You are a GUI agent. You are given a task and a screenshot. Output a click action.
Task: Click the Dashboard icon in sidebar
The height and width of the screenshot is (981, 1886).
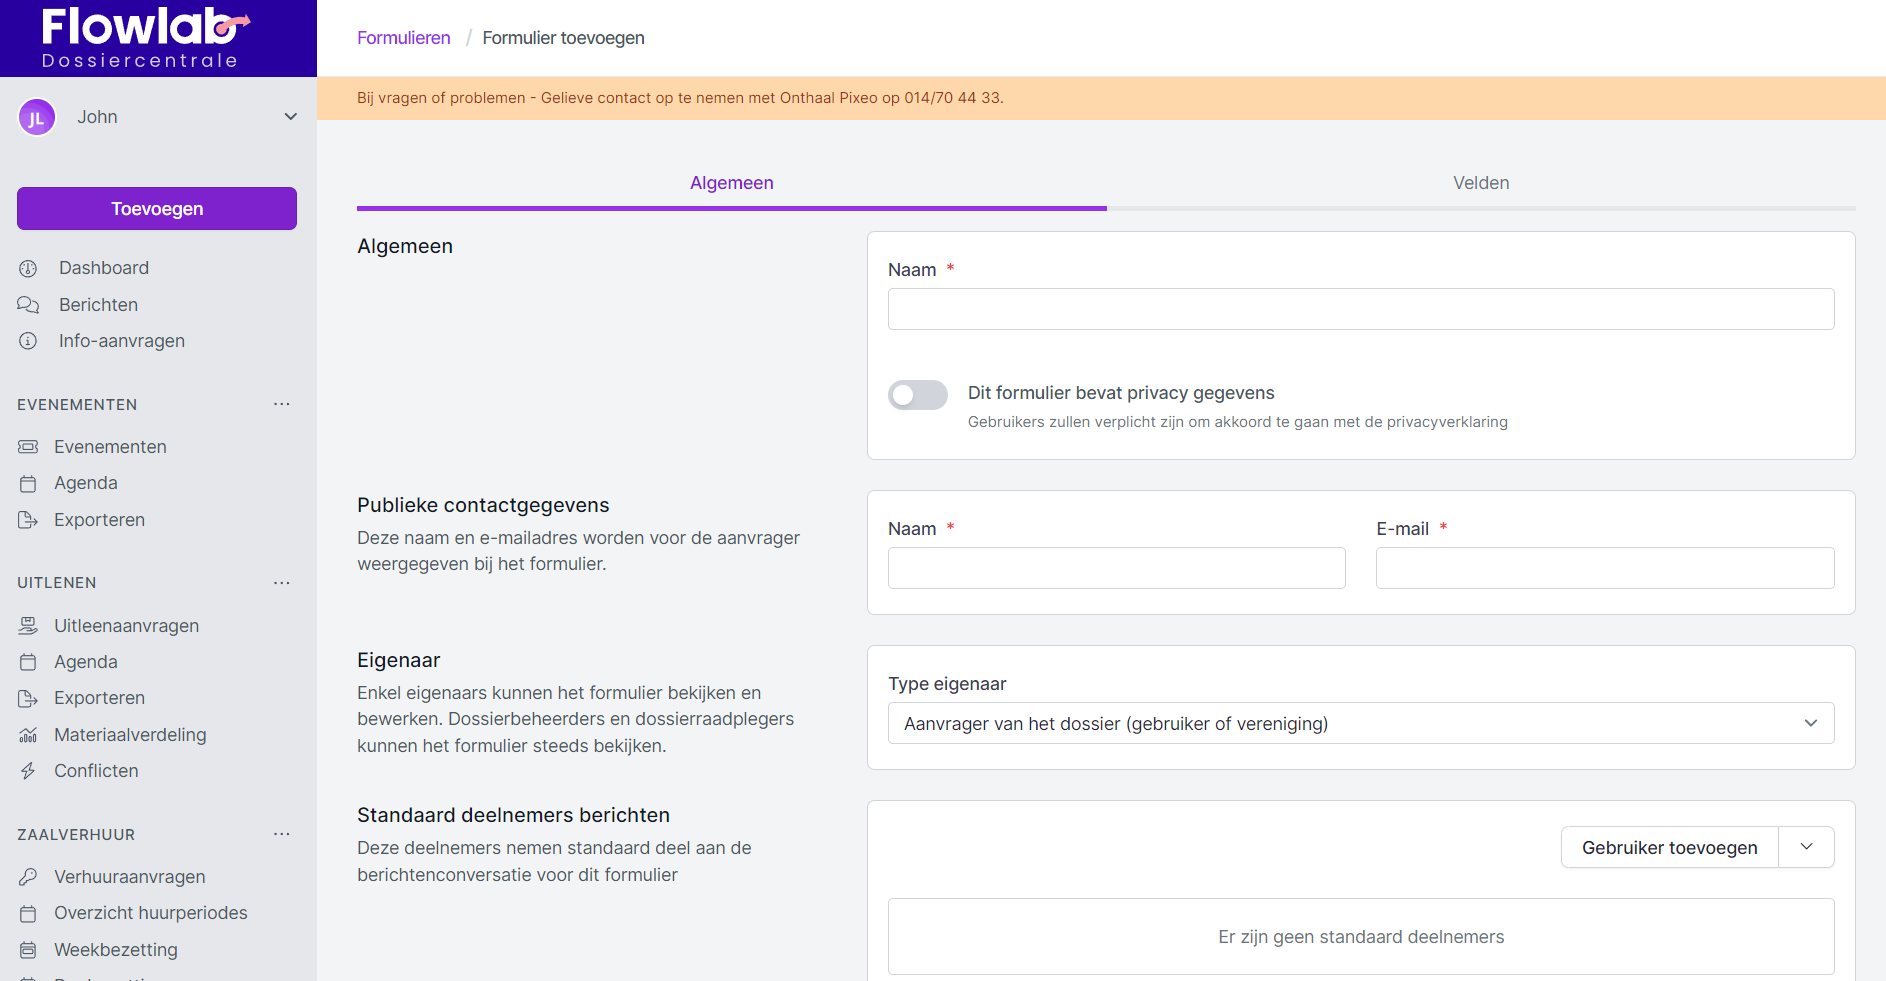coord(28,268)
